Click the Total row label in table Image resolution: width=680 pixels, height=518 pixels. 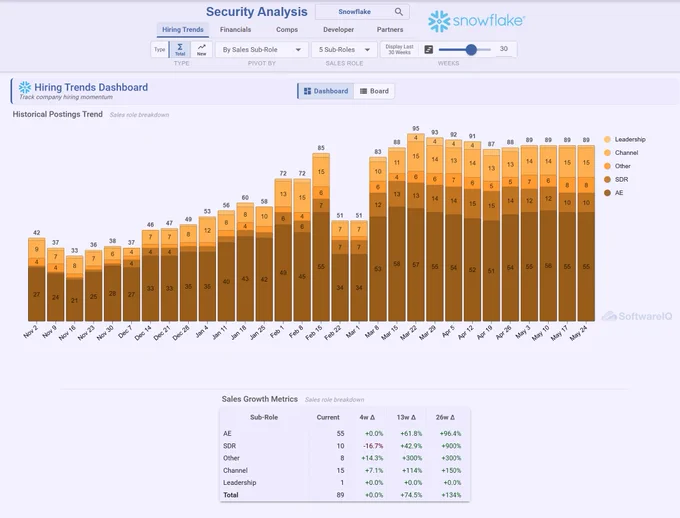(231, 495)
